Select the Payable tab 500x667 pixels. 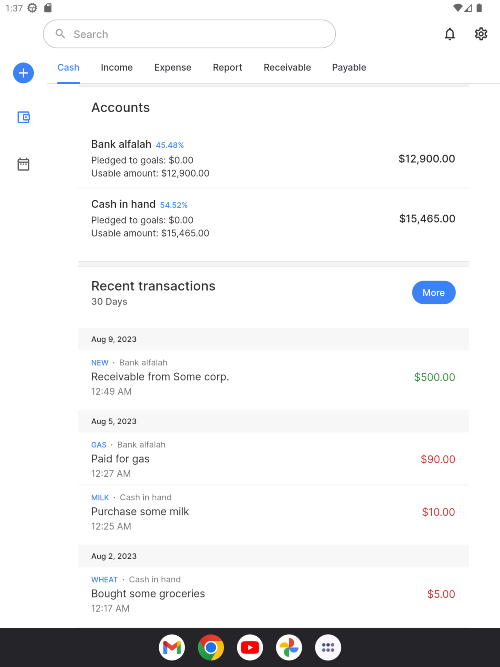(349, 68)
